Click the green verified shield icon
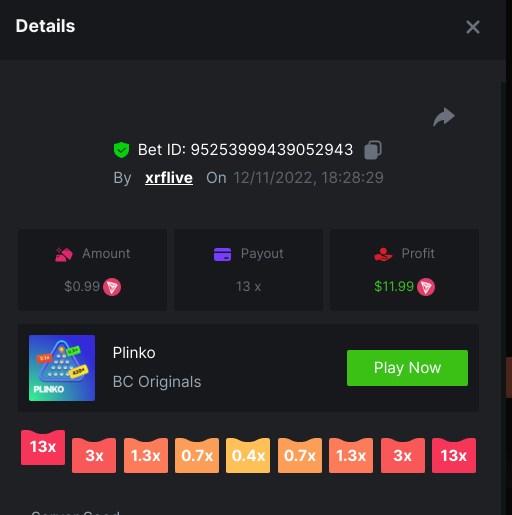The width and height of the screenshot is (512, 515). click(121, 150)
